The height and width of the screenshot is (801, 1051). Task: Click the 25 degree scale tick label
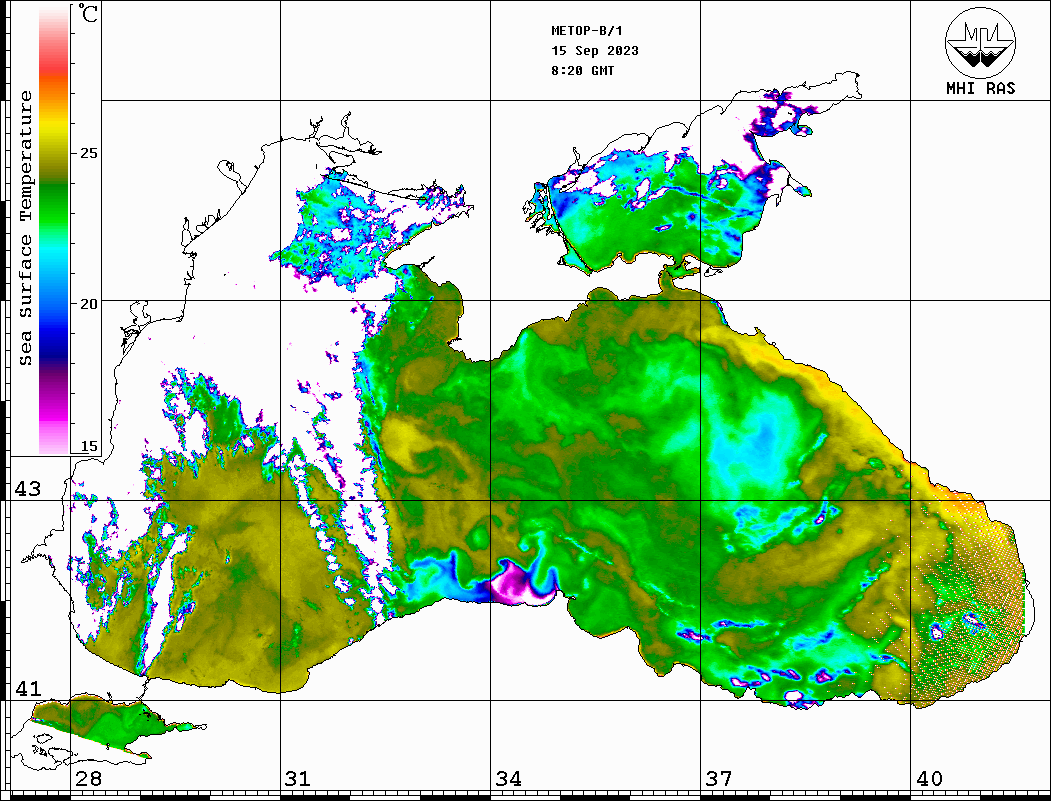(89, 154)
